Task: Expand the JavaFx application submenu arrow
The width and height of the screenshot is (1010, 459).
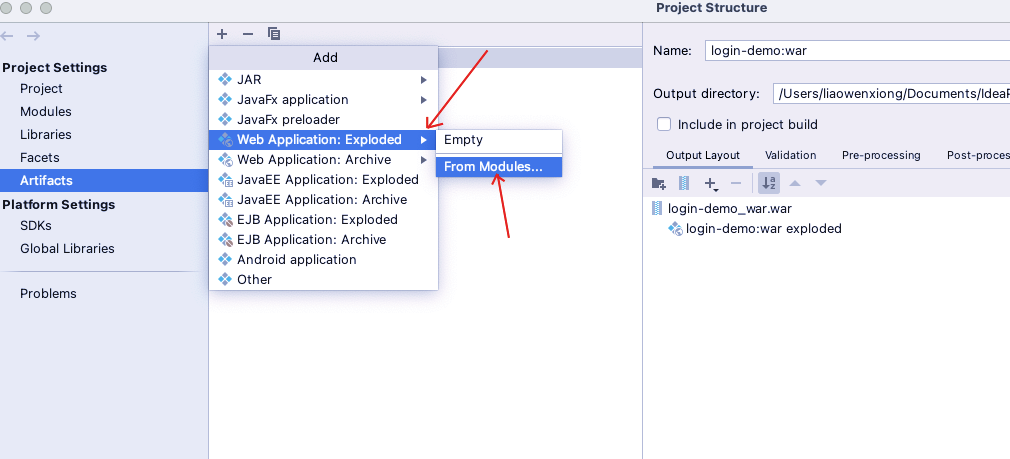Action: [x=424, y=100]
